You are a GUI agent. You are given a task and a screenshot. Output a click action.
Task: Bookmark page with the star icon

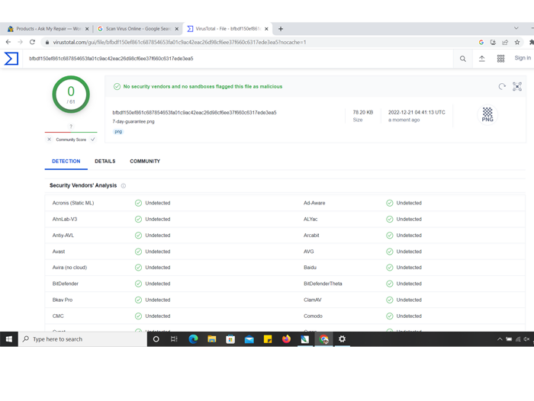click(x=517, y=42)
